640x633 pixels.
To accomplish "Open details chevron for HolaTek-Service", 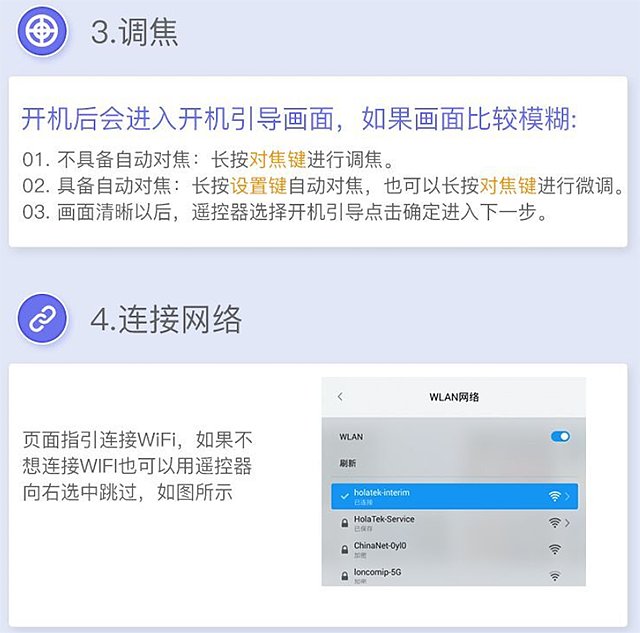I will (x=567, y=523).
